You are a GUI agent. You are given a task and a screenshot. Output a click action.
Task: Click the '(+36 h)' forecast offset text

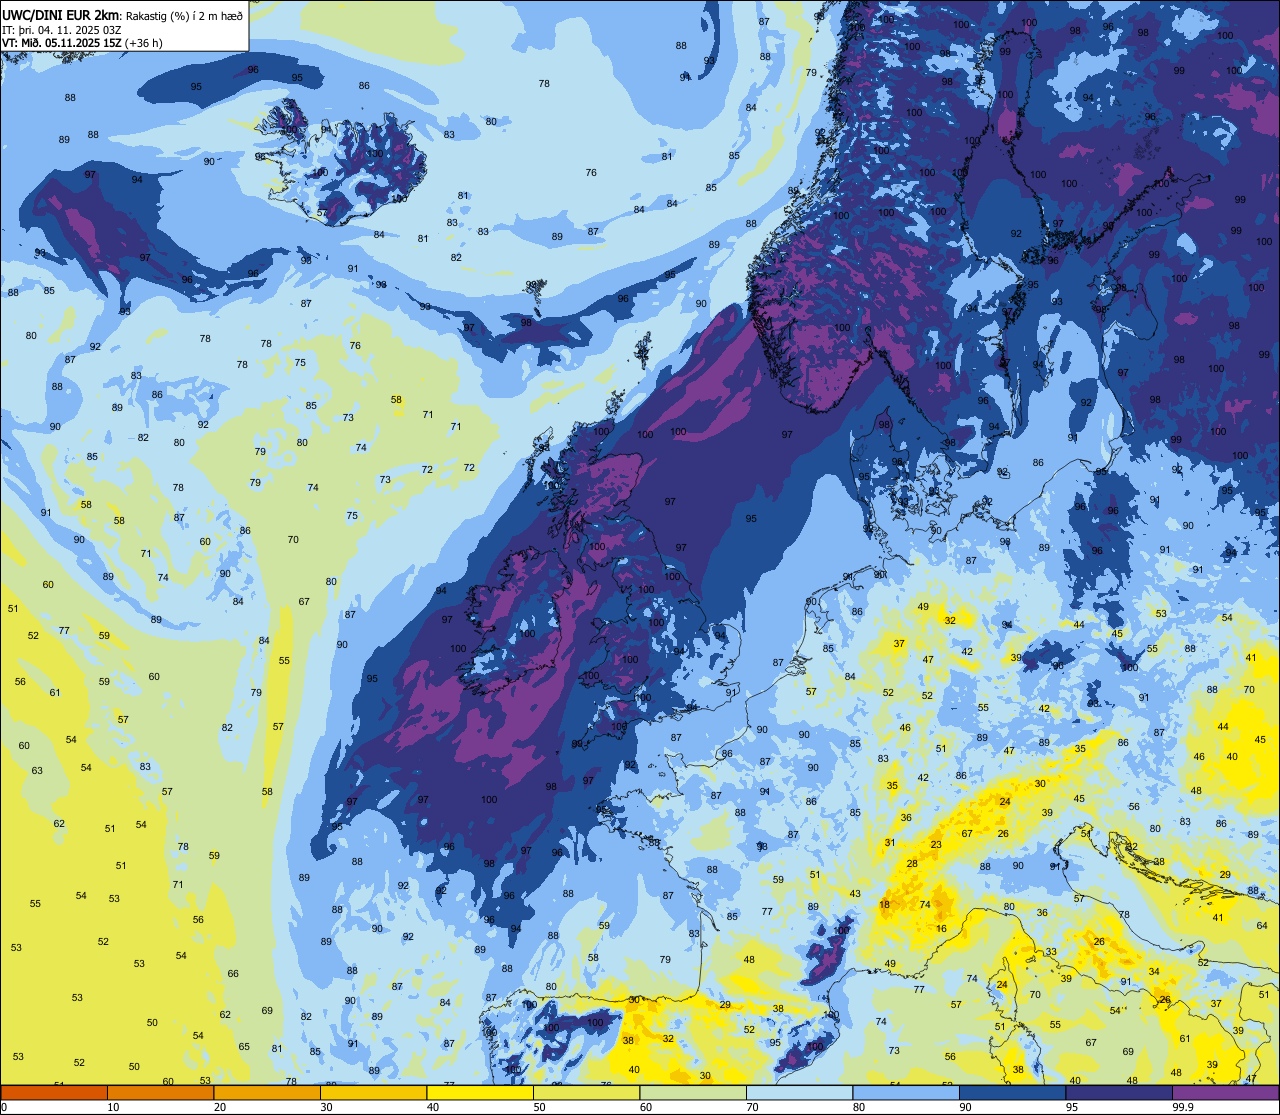click(144, 43)
